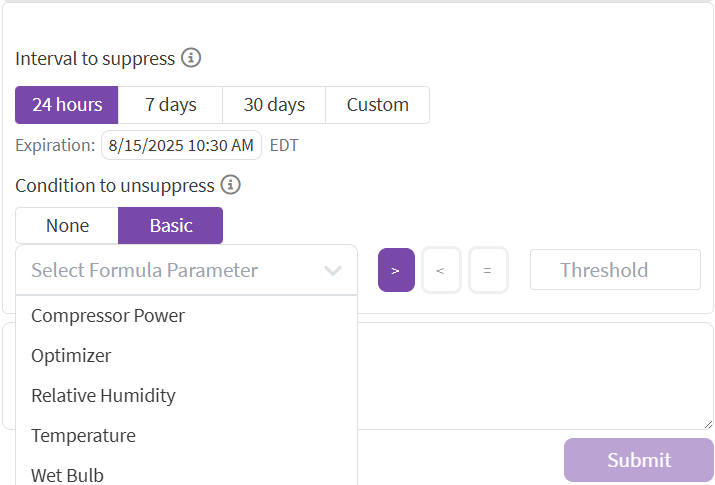The width and height of the screenshot is (715, 485).
Task: Collapse the Select Formula Parameter dropdown
Action: click(333, 270)
